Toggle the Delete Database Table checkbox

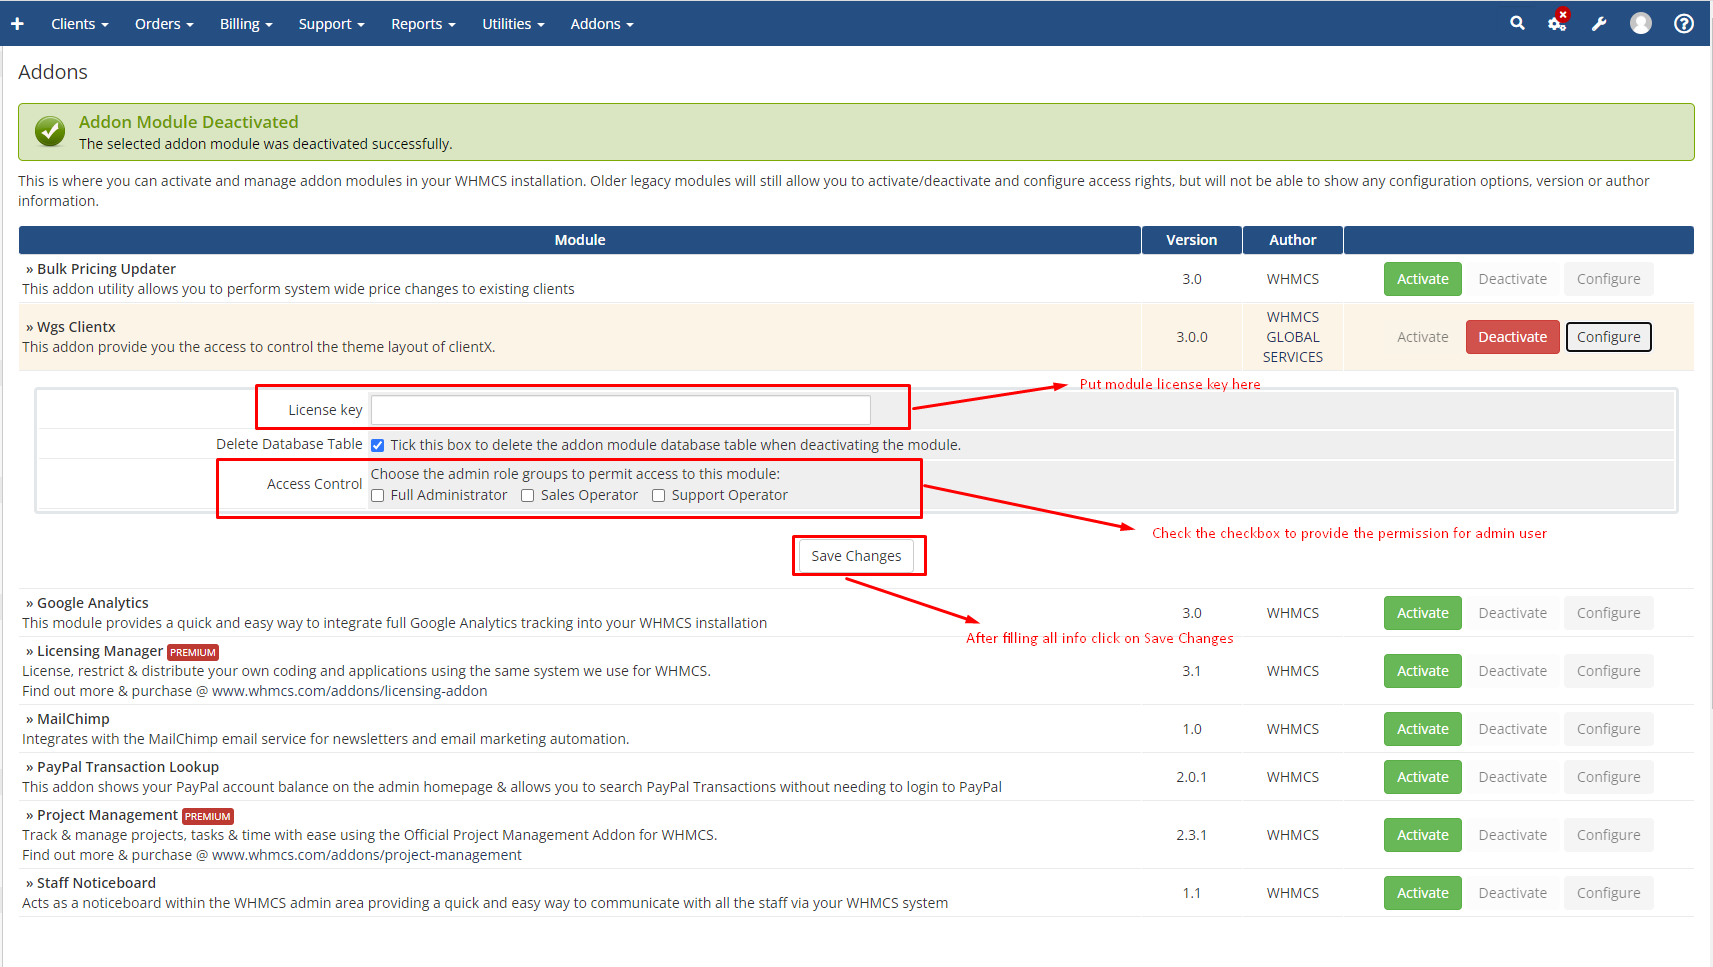(378, 445)
